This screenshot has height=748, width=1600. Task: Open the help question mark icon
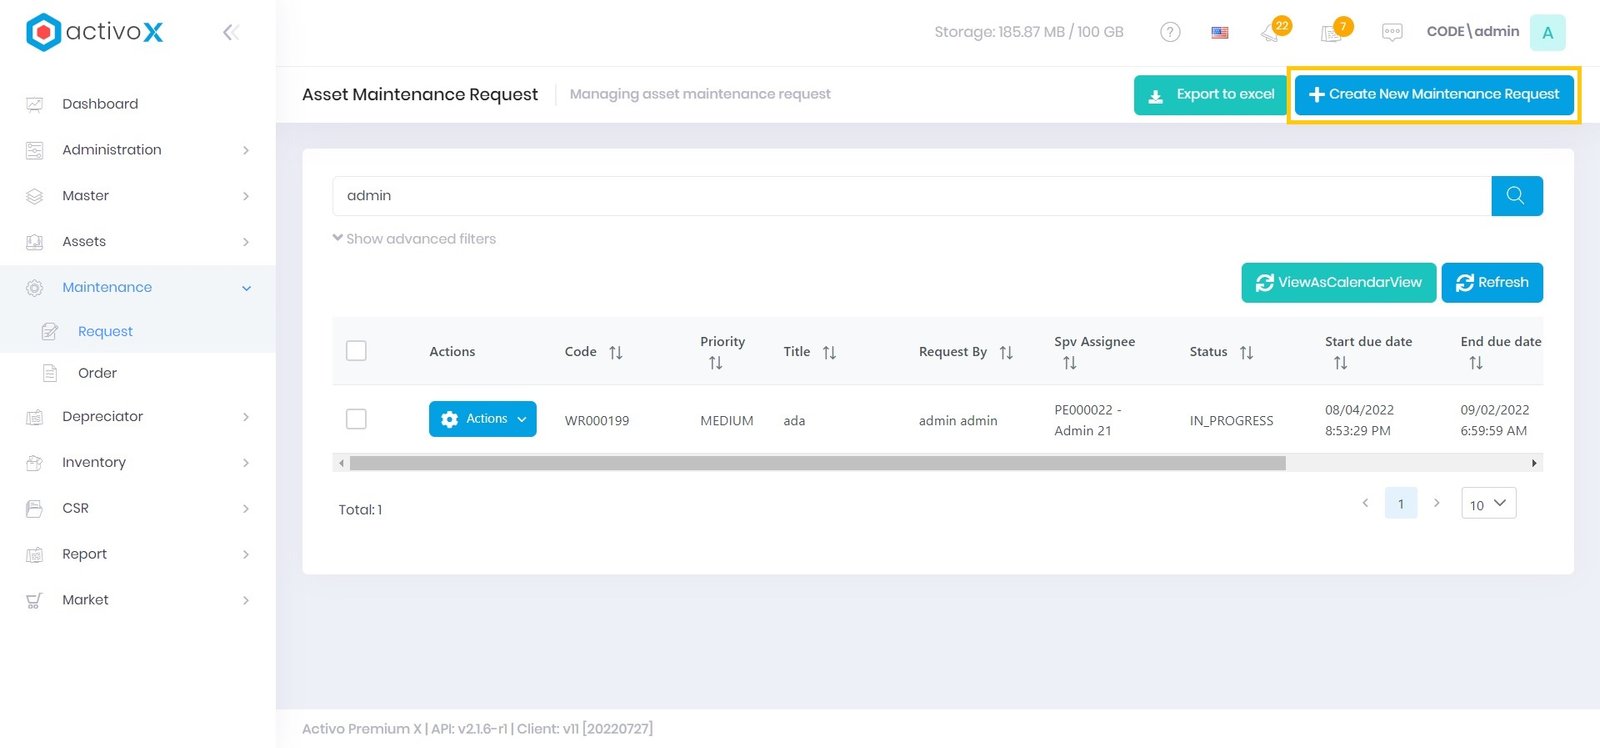pos(1170,32)
